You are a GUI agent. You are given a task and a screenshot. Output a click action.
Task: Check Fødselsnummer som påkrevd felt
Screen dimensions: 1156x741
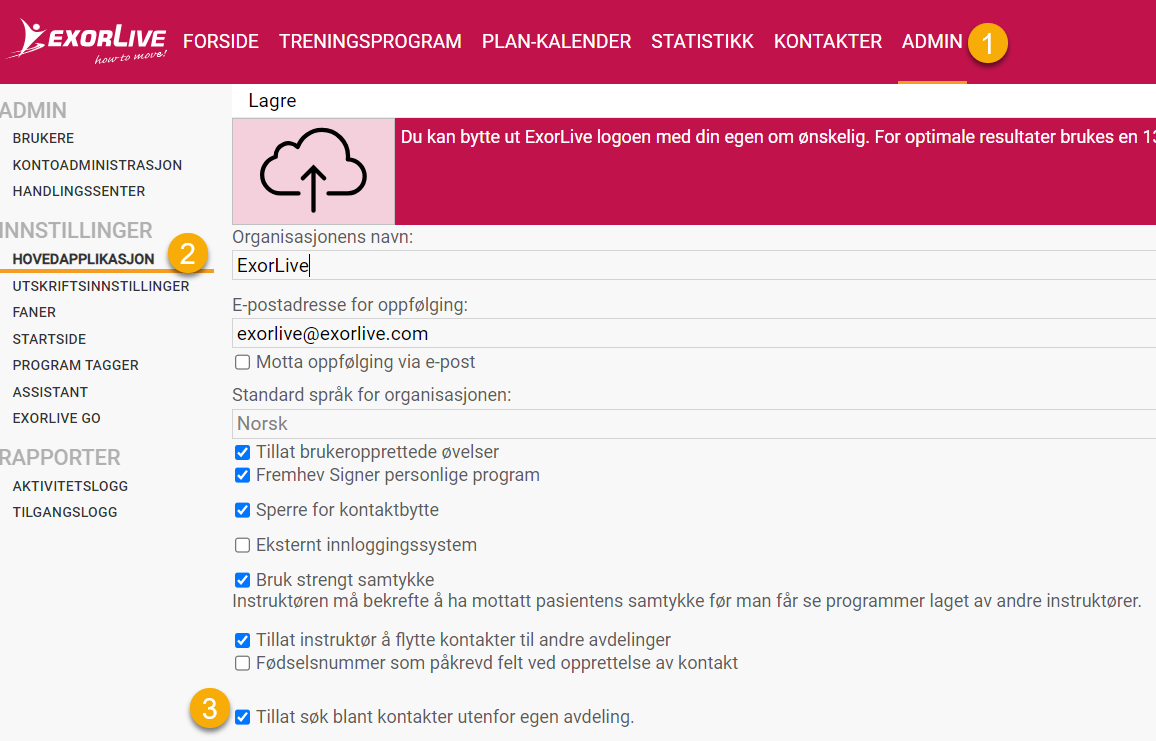[x=243, y=664]
